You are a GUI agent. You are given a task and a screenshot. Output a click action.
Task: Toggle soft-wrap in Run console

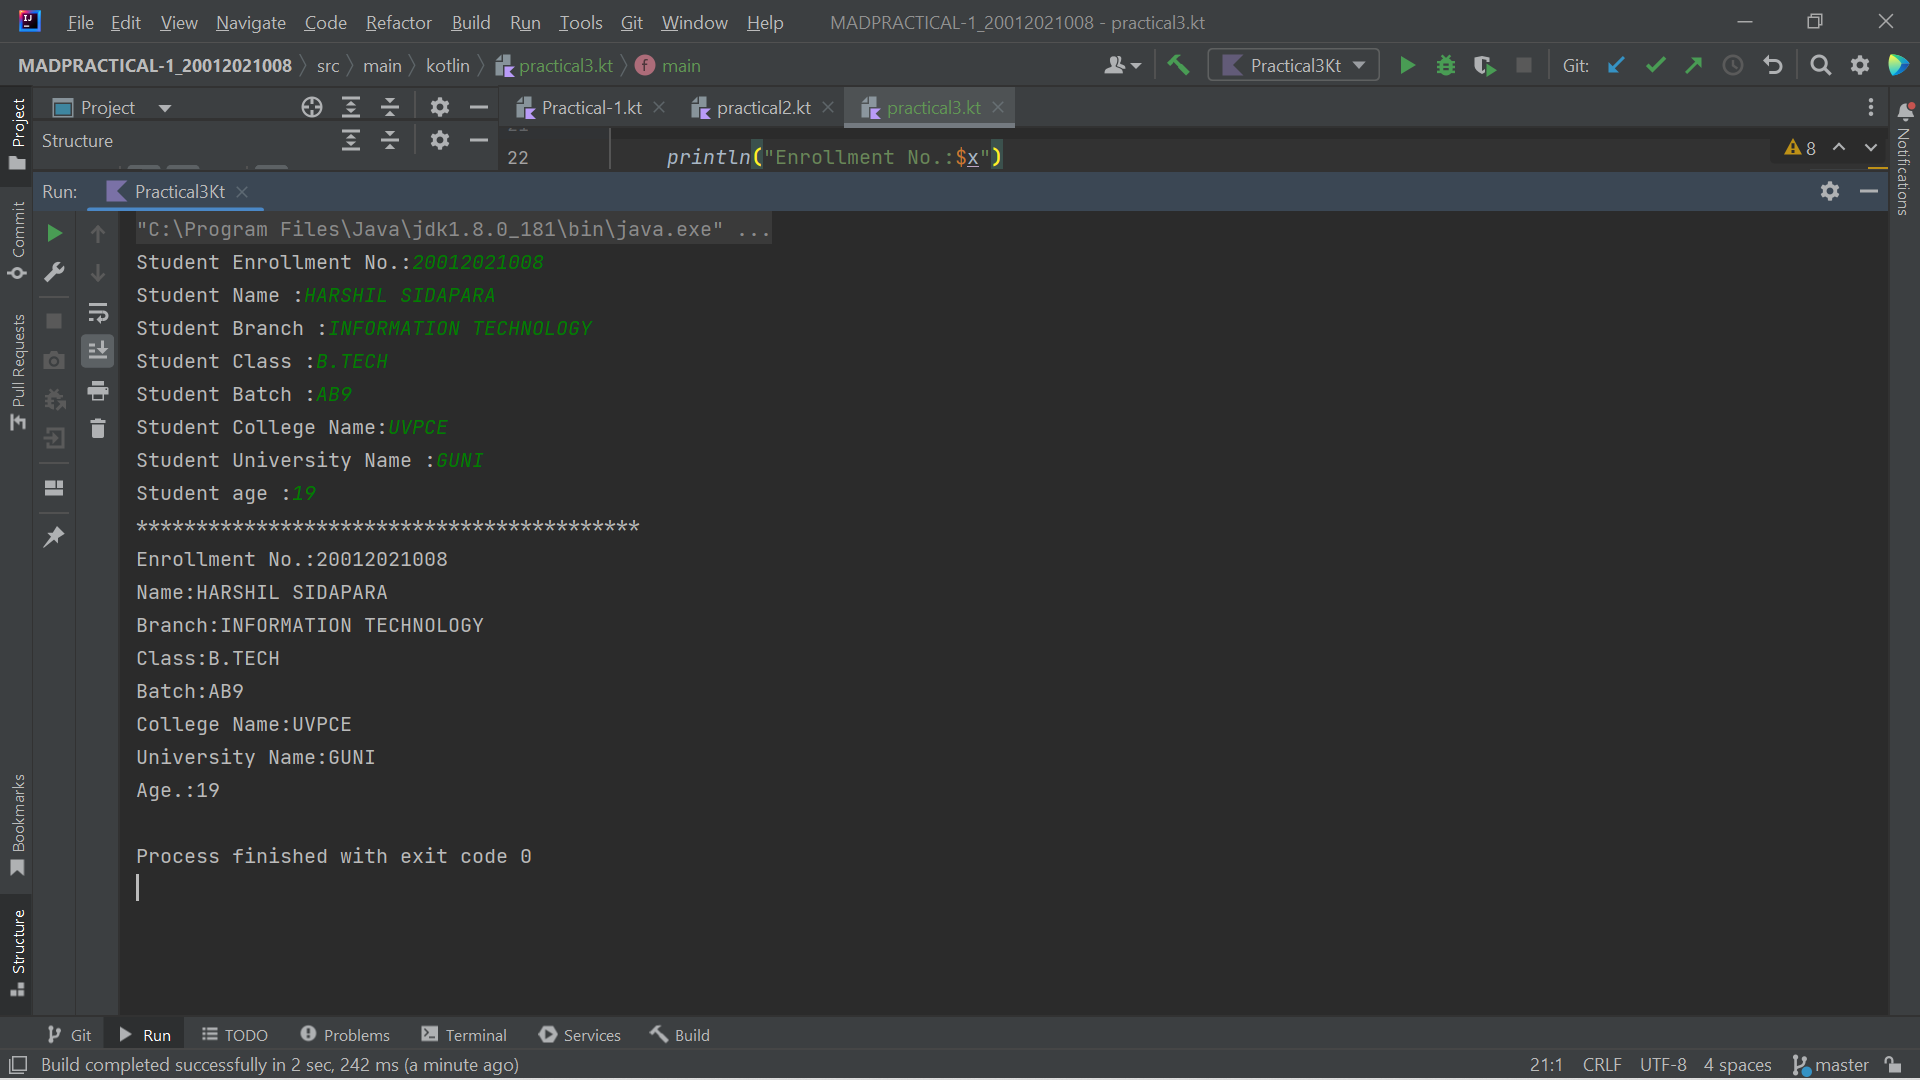(98, 312)
